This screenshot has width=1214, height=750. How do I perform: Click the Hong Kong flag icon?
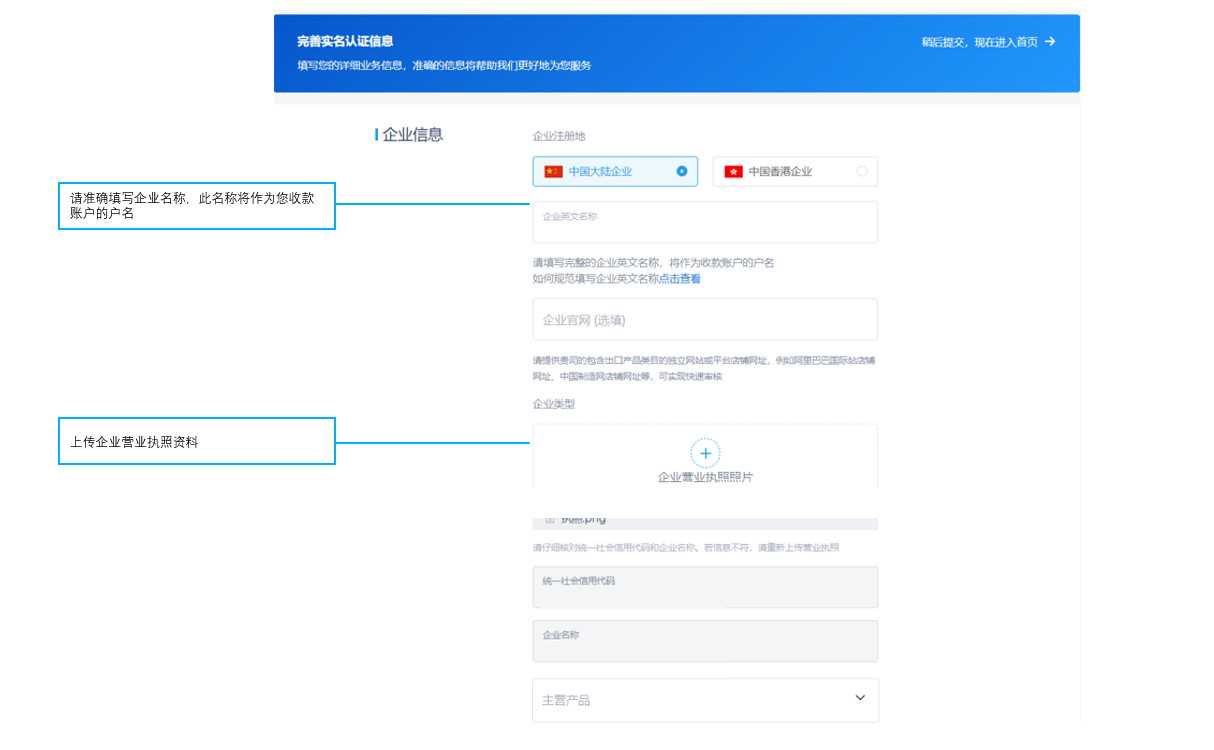pyautogui.click(x=731, y=171)
